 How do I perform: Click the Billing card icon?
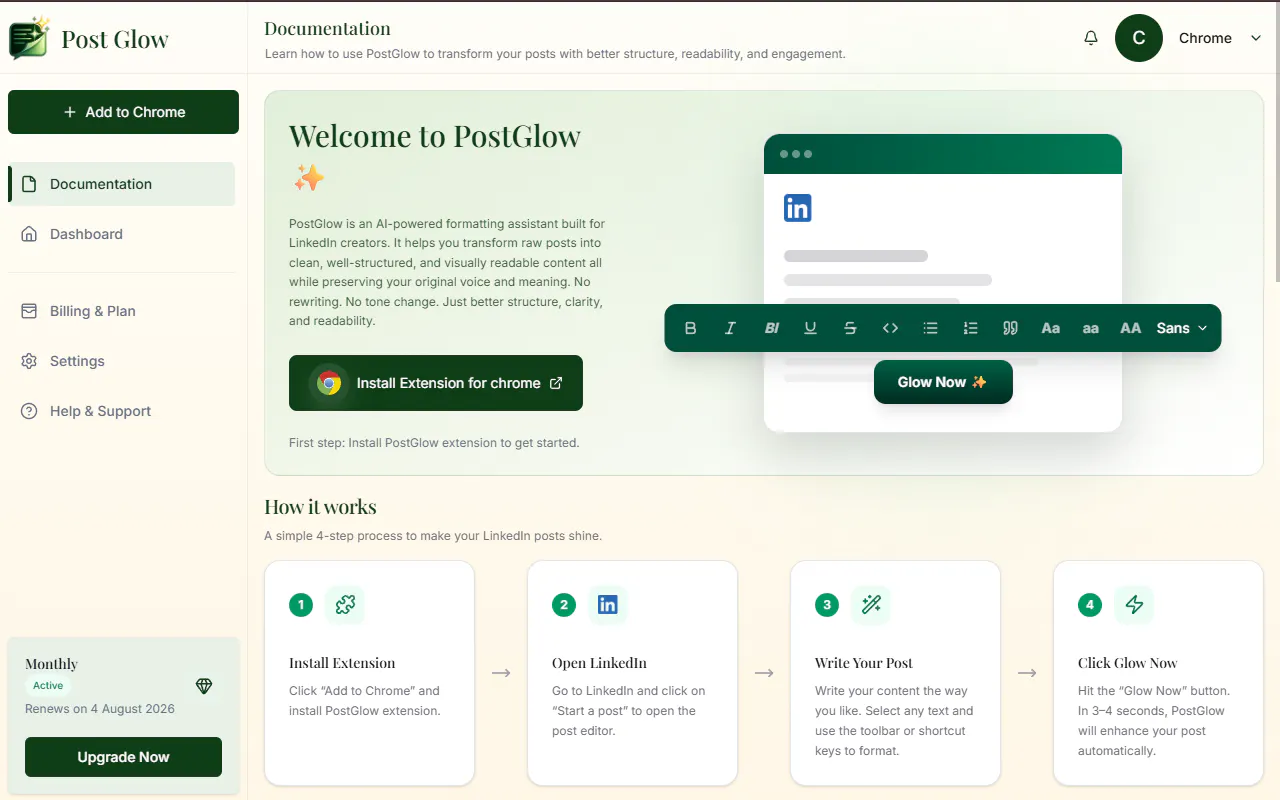[29, 311]
